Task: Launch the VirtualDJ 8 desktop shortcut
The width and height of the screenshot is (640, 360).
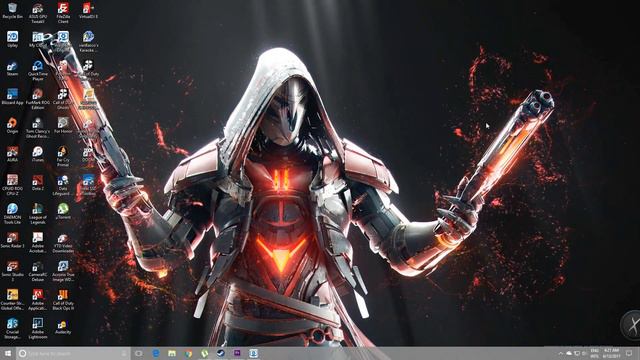Action: point(88,11)
